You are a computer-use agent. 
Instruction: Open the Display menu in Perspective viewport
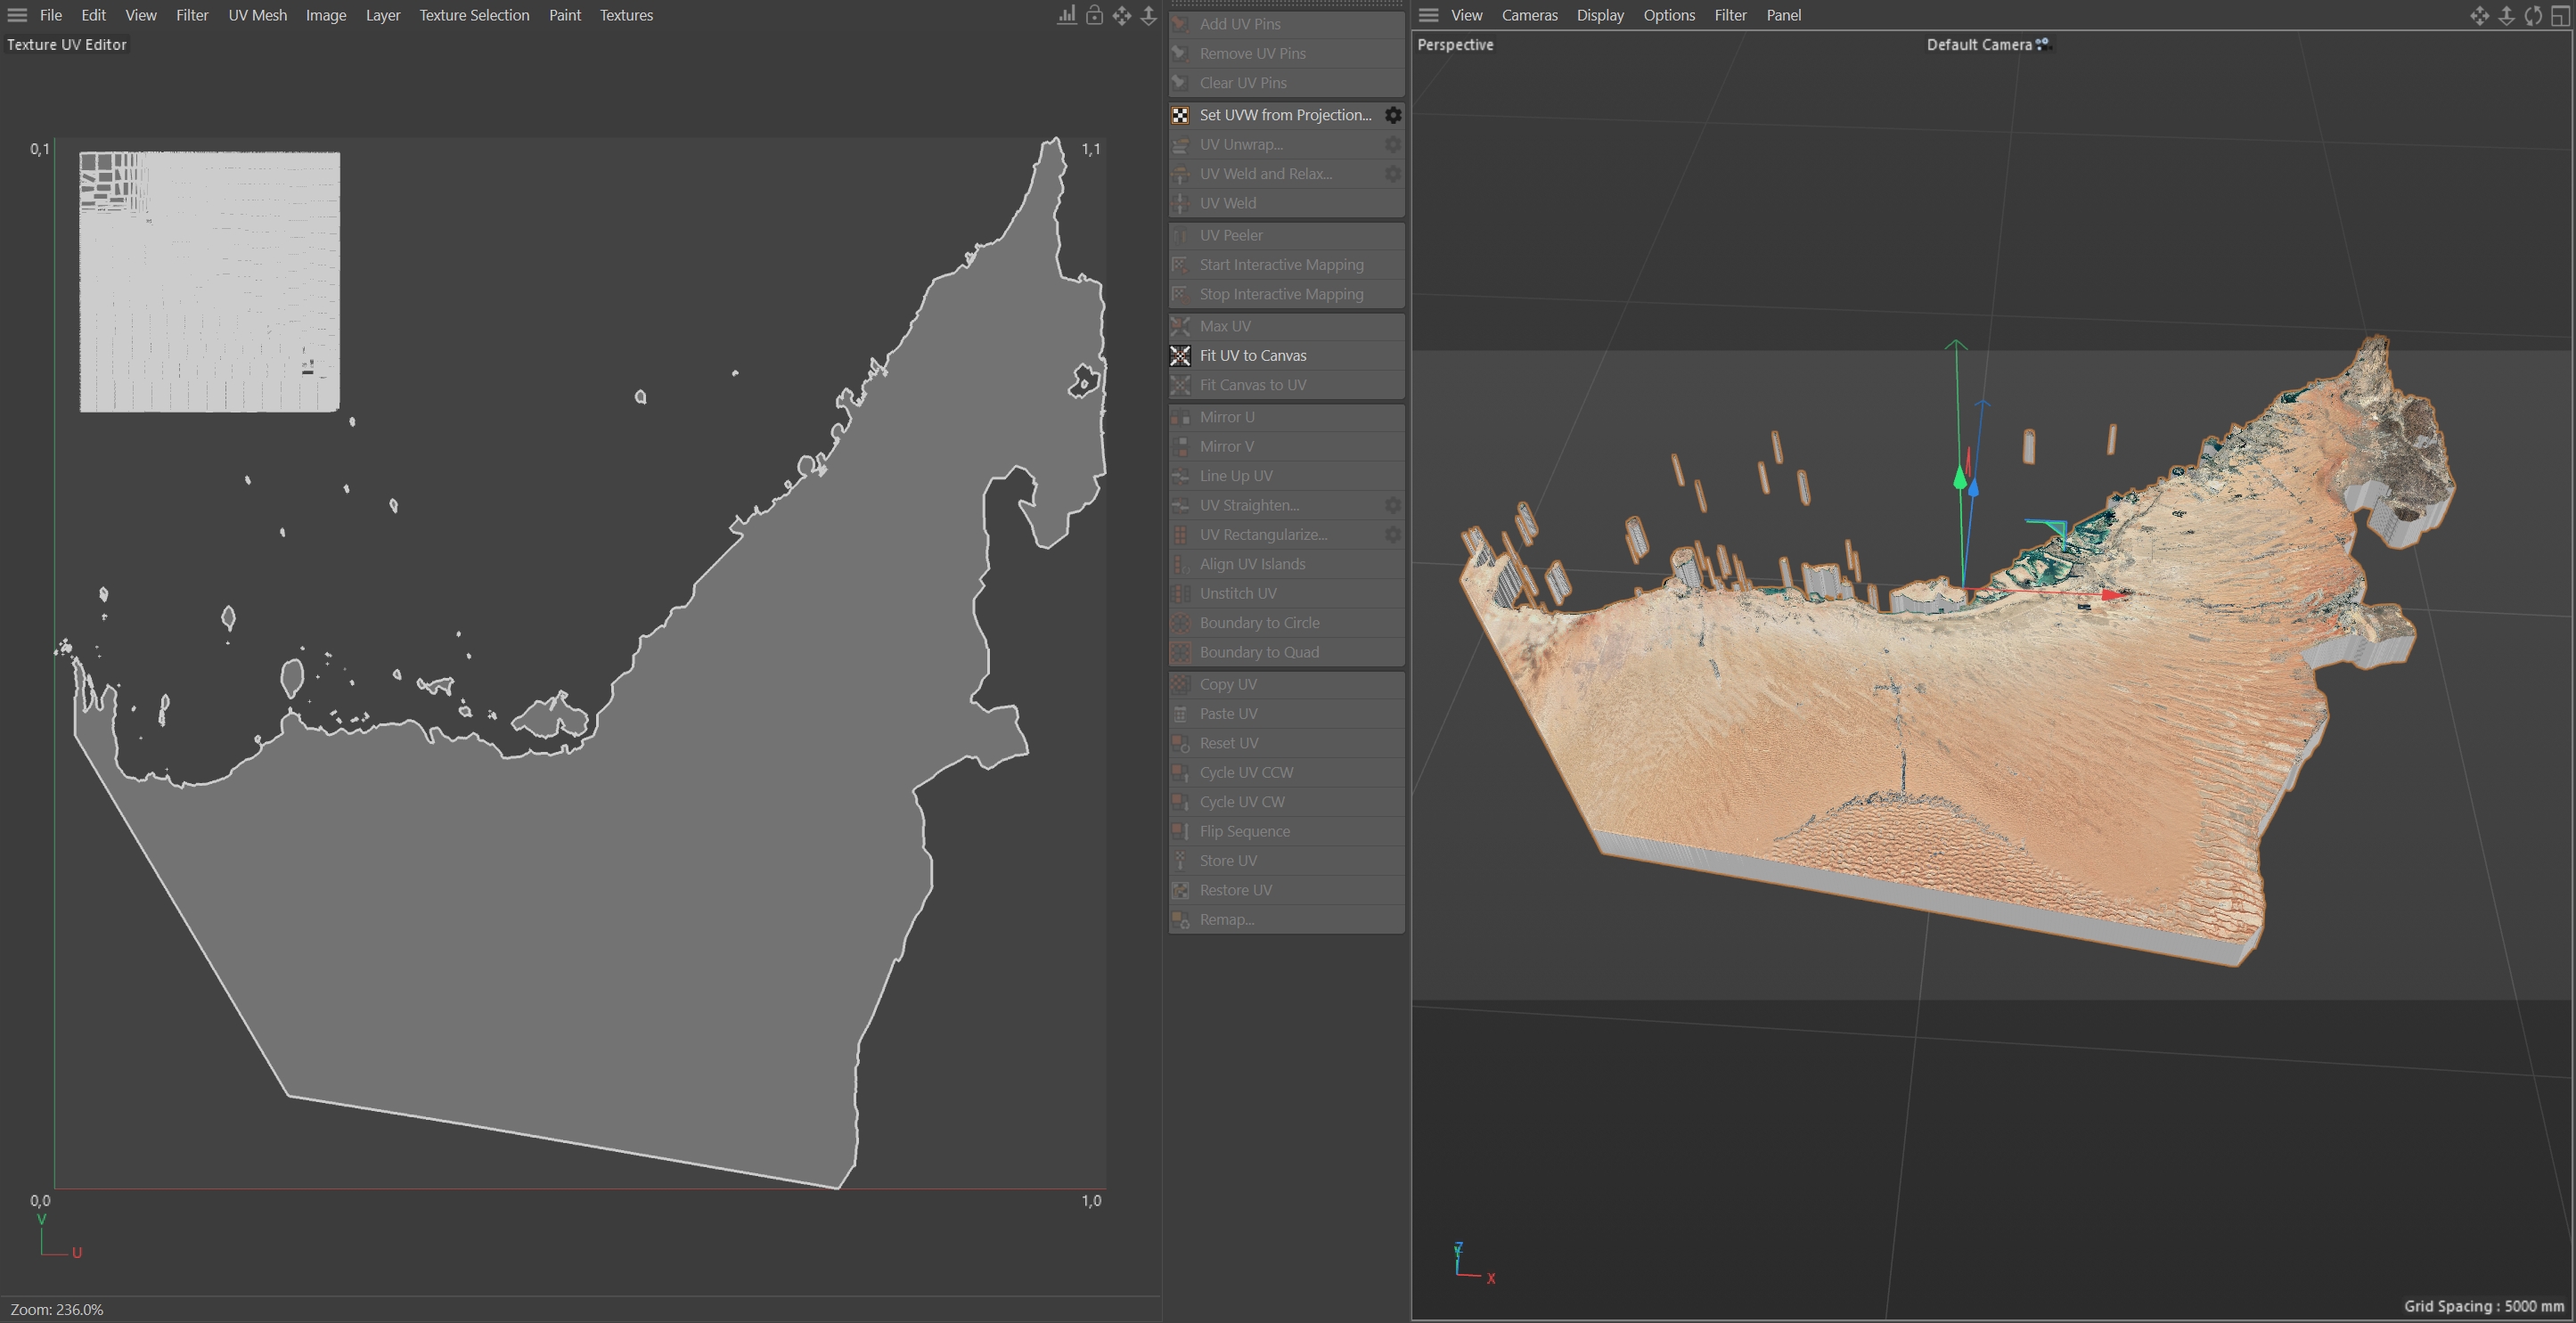click(1599, 15)
